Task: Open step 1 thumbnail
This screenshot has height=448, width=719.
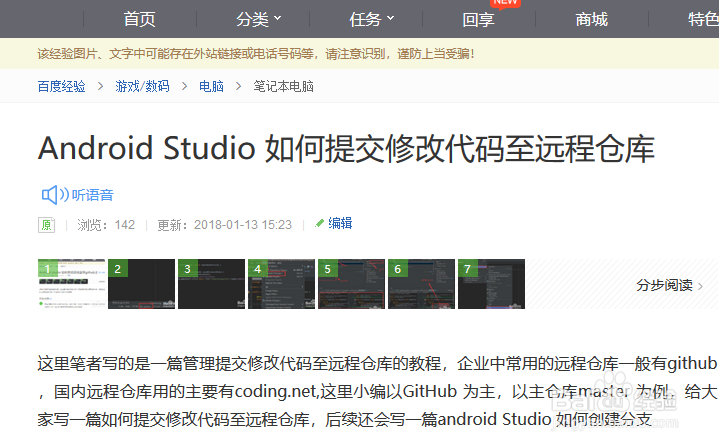Action: pyautogui.click(x=71, y=284)
